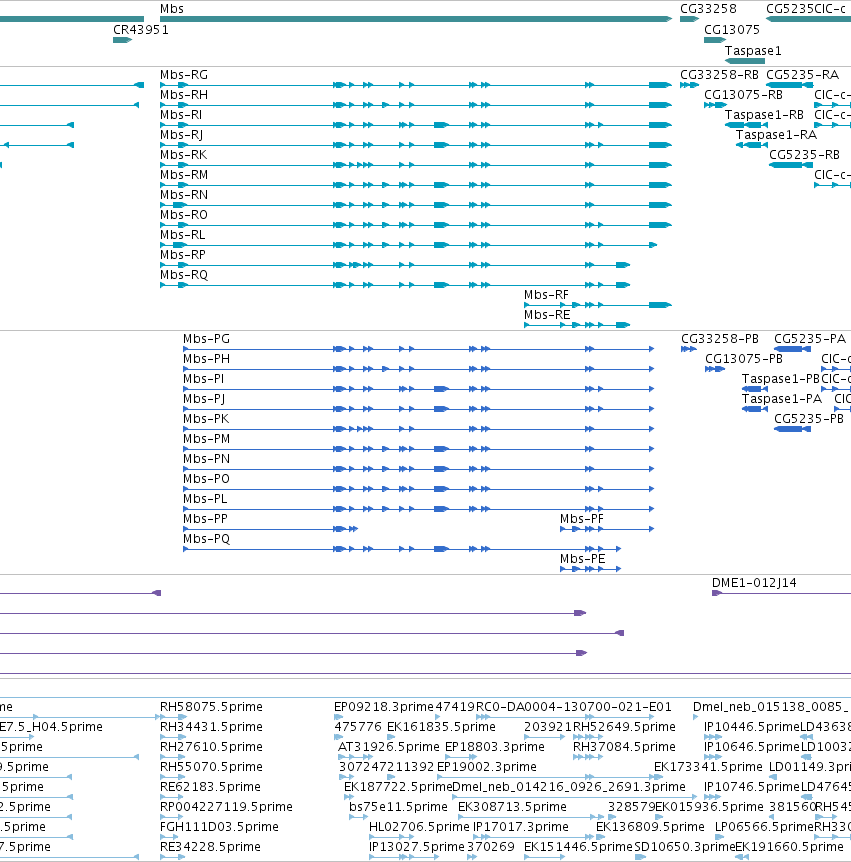
Task: Click EST EK161835.5prime
Action: [x=441, y=727]
